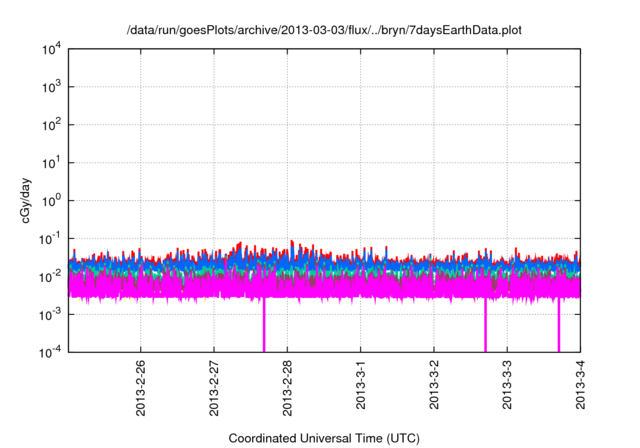Click the 10^3 y-axis tick label
Screen dimensions: 640x448
51,87
